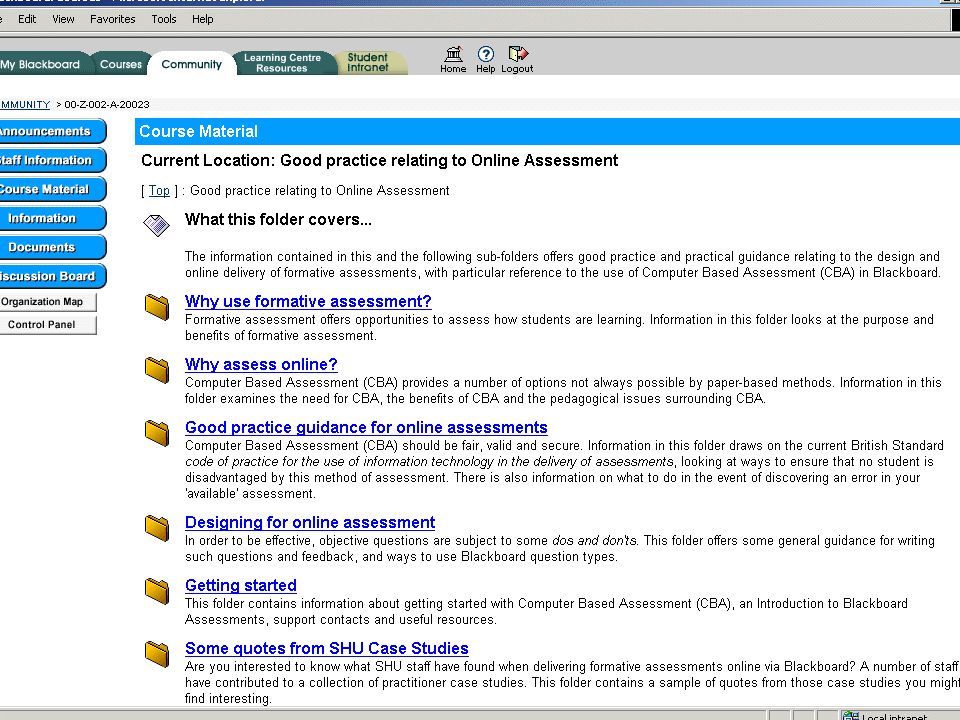Open the Getting started link
Screen dimensions: 960x720
(241, 585)
